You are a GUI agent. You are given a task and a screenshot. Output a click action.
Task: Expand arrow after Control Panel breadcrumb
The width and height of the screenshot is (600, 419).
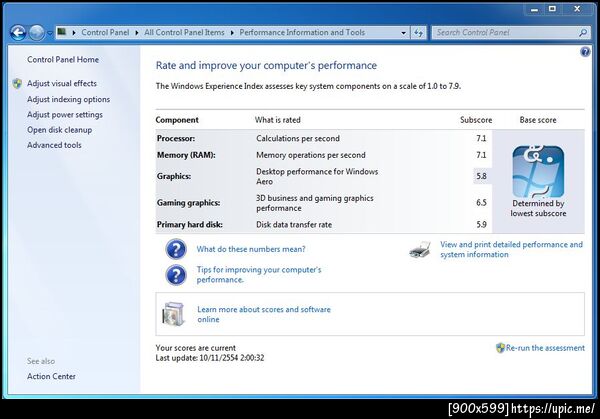point(137,33)
